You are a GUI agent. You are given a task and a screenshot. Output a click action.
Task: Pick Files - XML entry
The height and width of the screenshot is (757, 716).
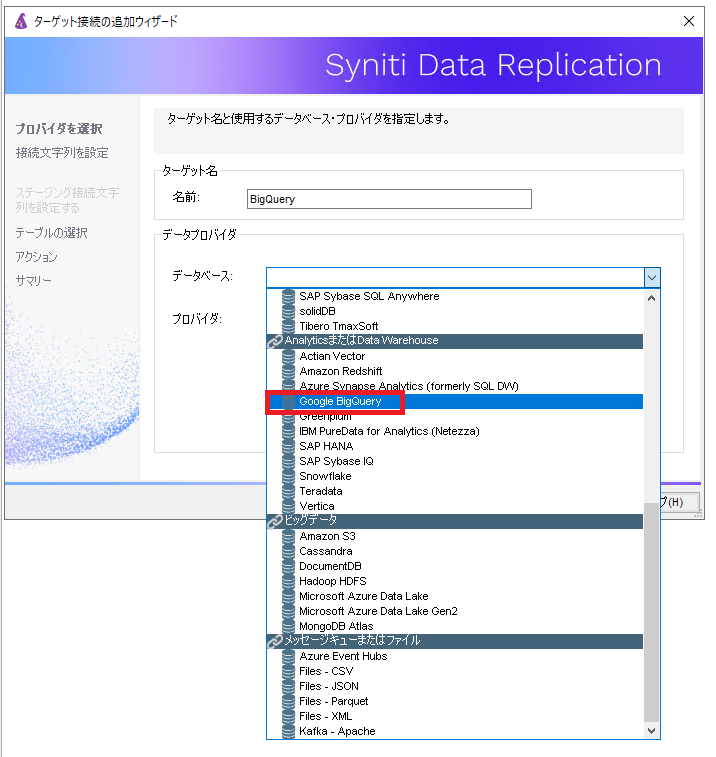455,716
